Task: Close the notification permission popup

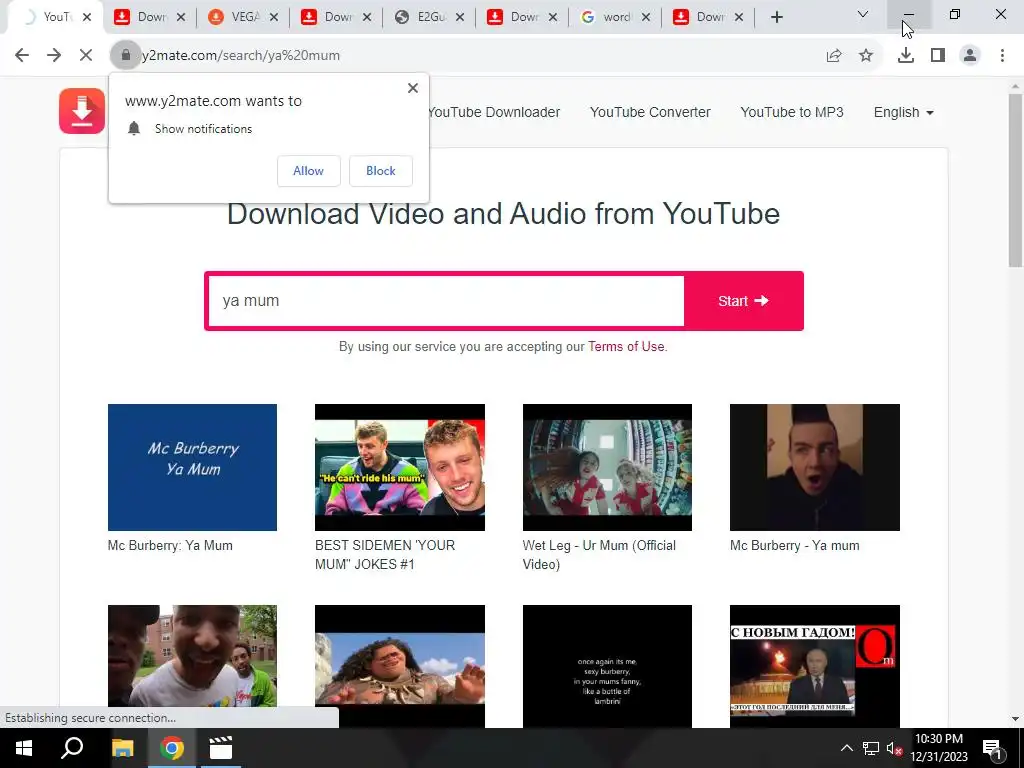Action: [x=413, y=88]
